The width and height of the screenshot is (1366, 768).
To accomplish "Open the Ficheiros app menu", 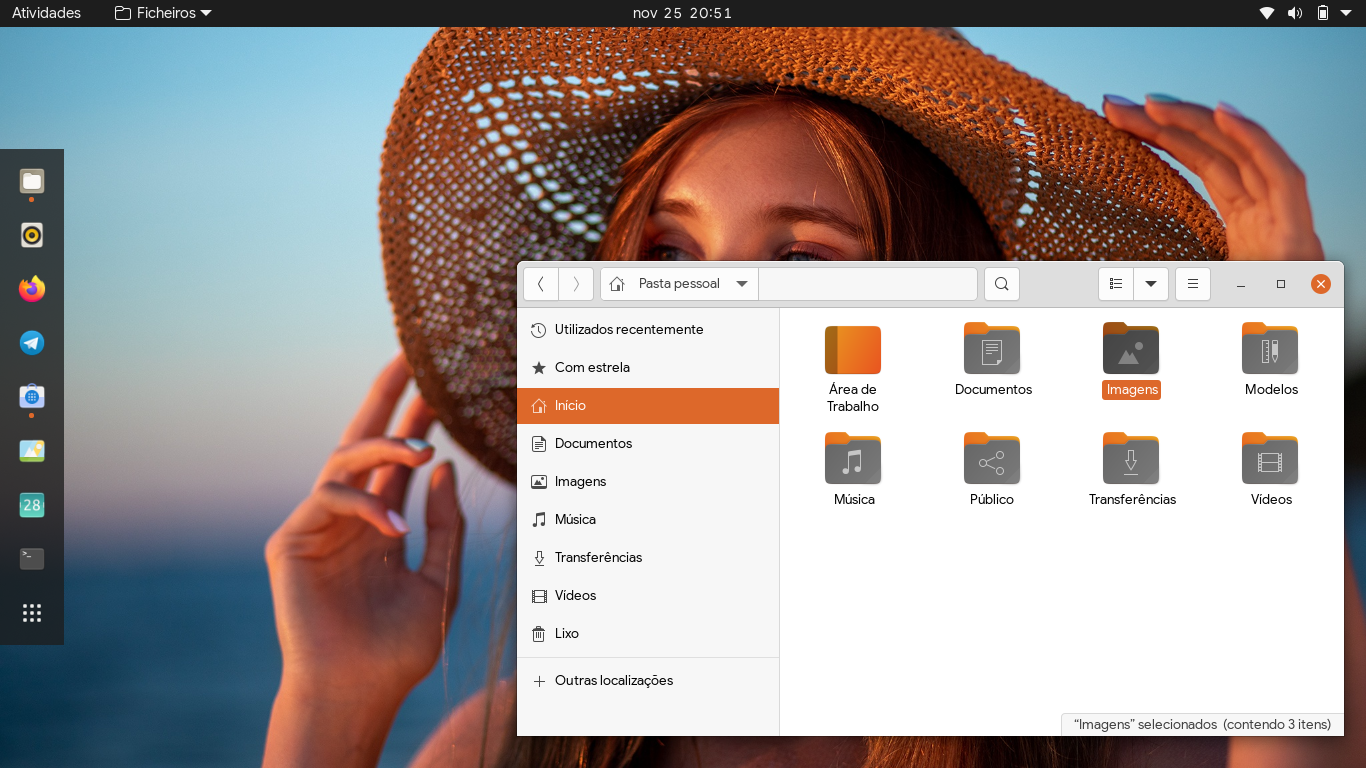I will pos(163,13).
